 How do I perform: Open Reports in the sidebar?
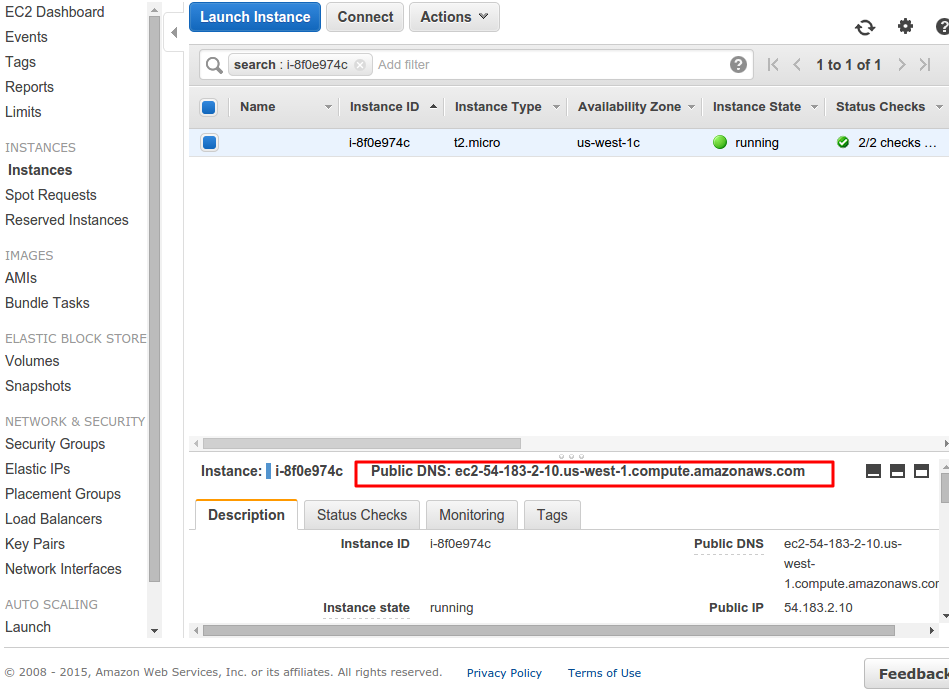click(x=29, y=87)
